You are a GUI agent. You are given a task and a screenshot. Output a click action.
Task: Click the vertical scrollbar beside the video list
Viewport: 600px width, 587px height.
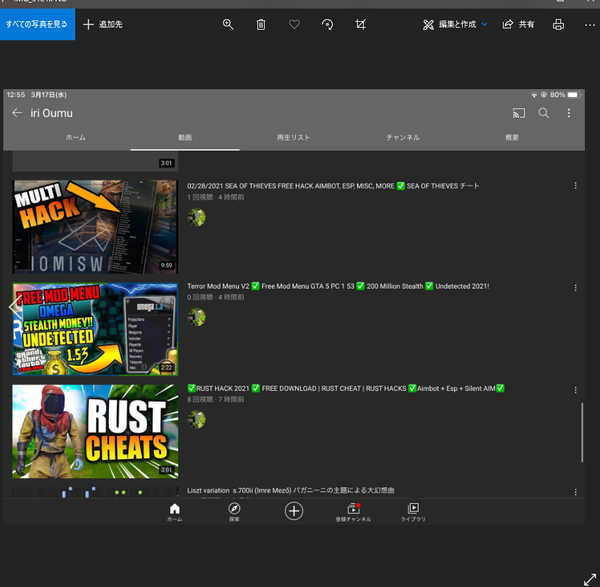click(581, 431)
